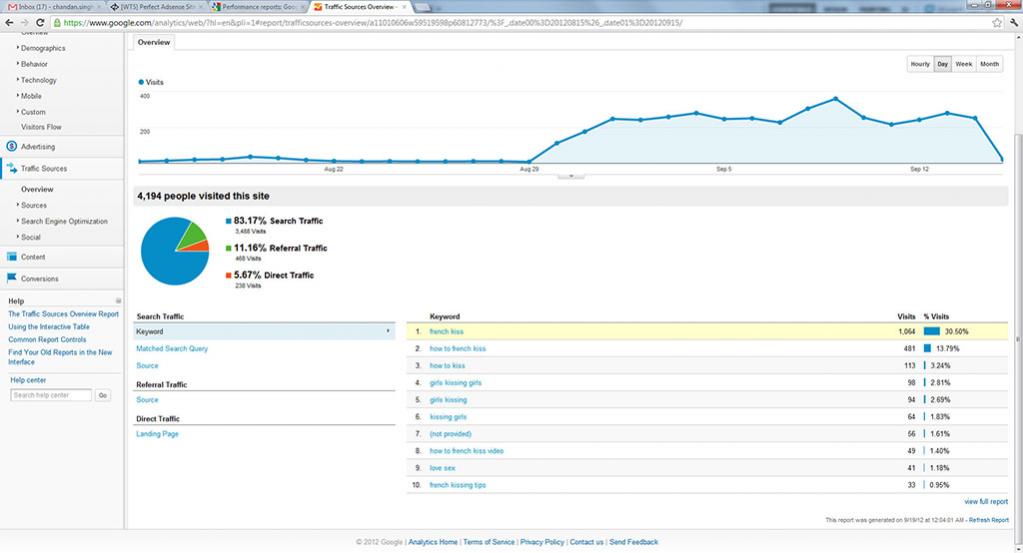Click the browser address bar URL
1023x553 pixels.
[x=373, y=23]
